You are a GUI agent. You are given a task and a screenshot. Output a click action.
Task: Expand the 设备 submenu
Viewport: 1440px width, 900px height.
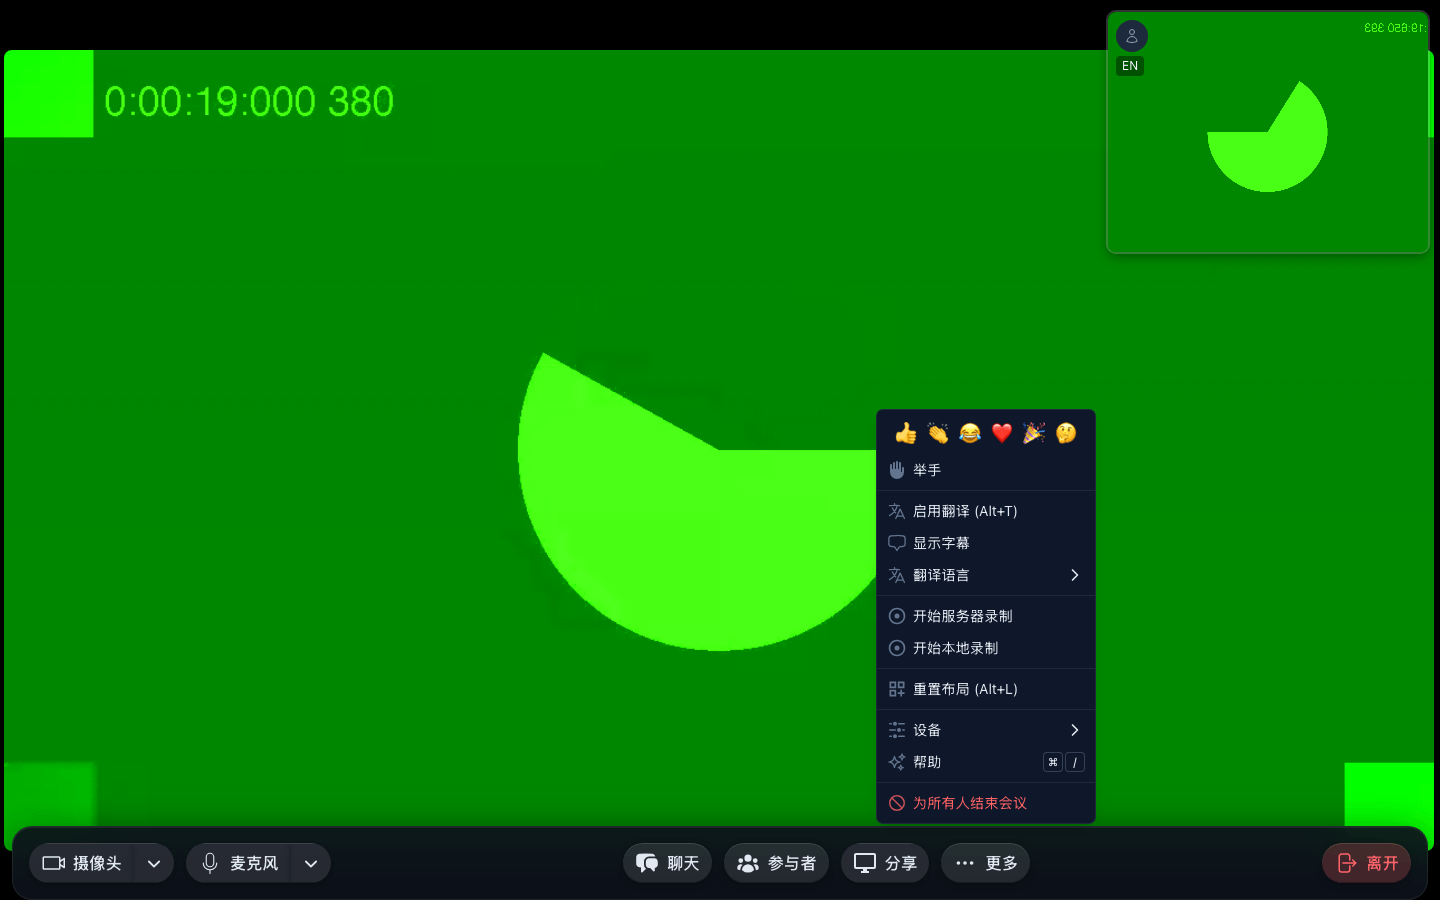pyautogui.click(x=986, y=730)
